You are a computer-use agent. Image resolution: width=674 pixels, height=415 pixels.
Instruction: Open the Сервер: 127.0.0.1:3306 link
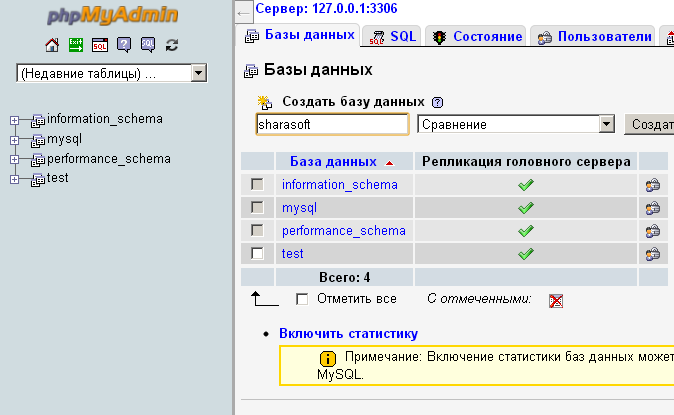326,8
